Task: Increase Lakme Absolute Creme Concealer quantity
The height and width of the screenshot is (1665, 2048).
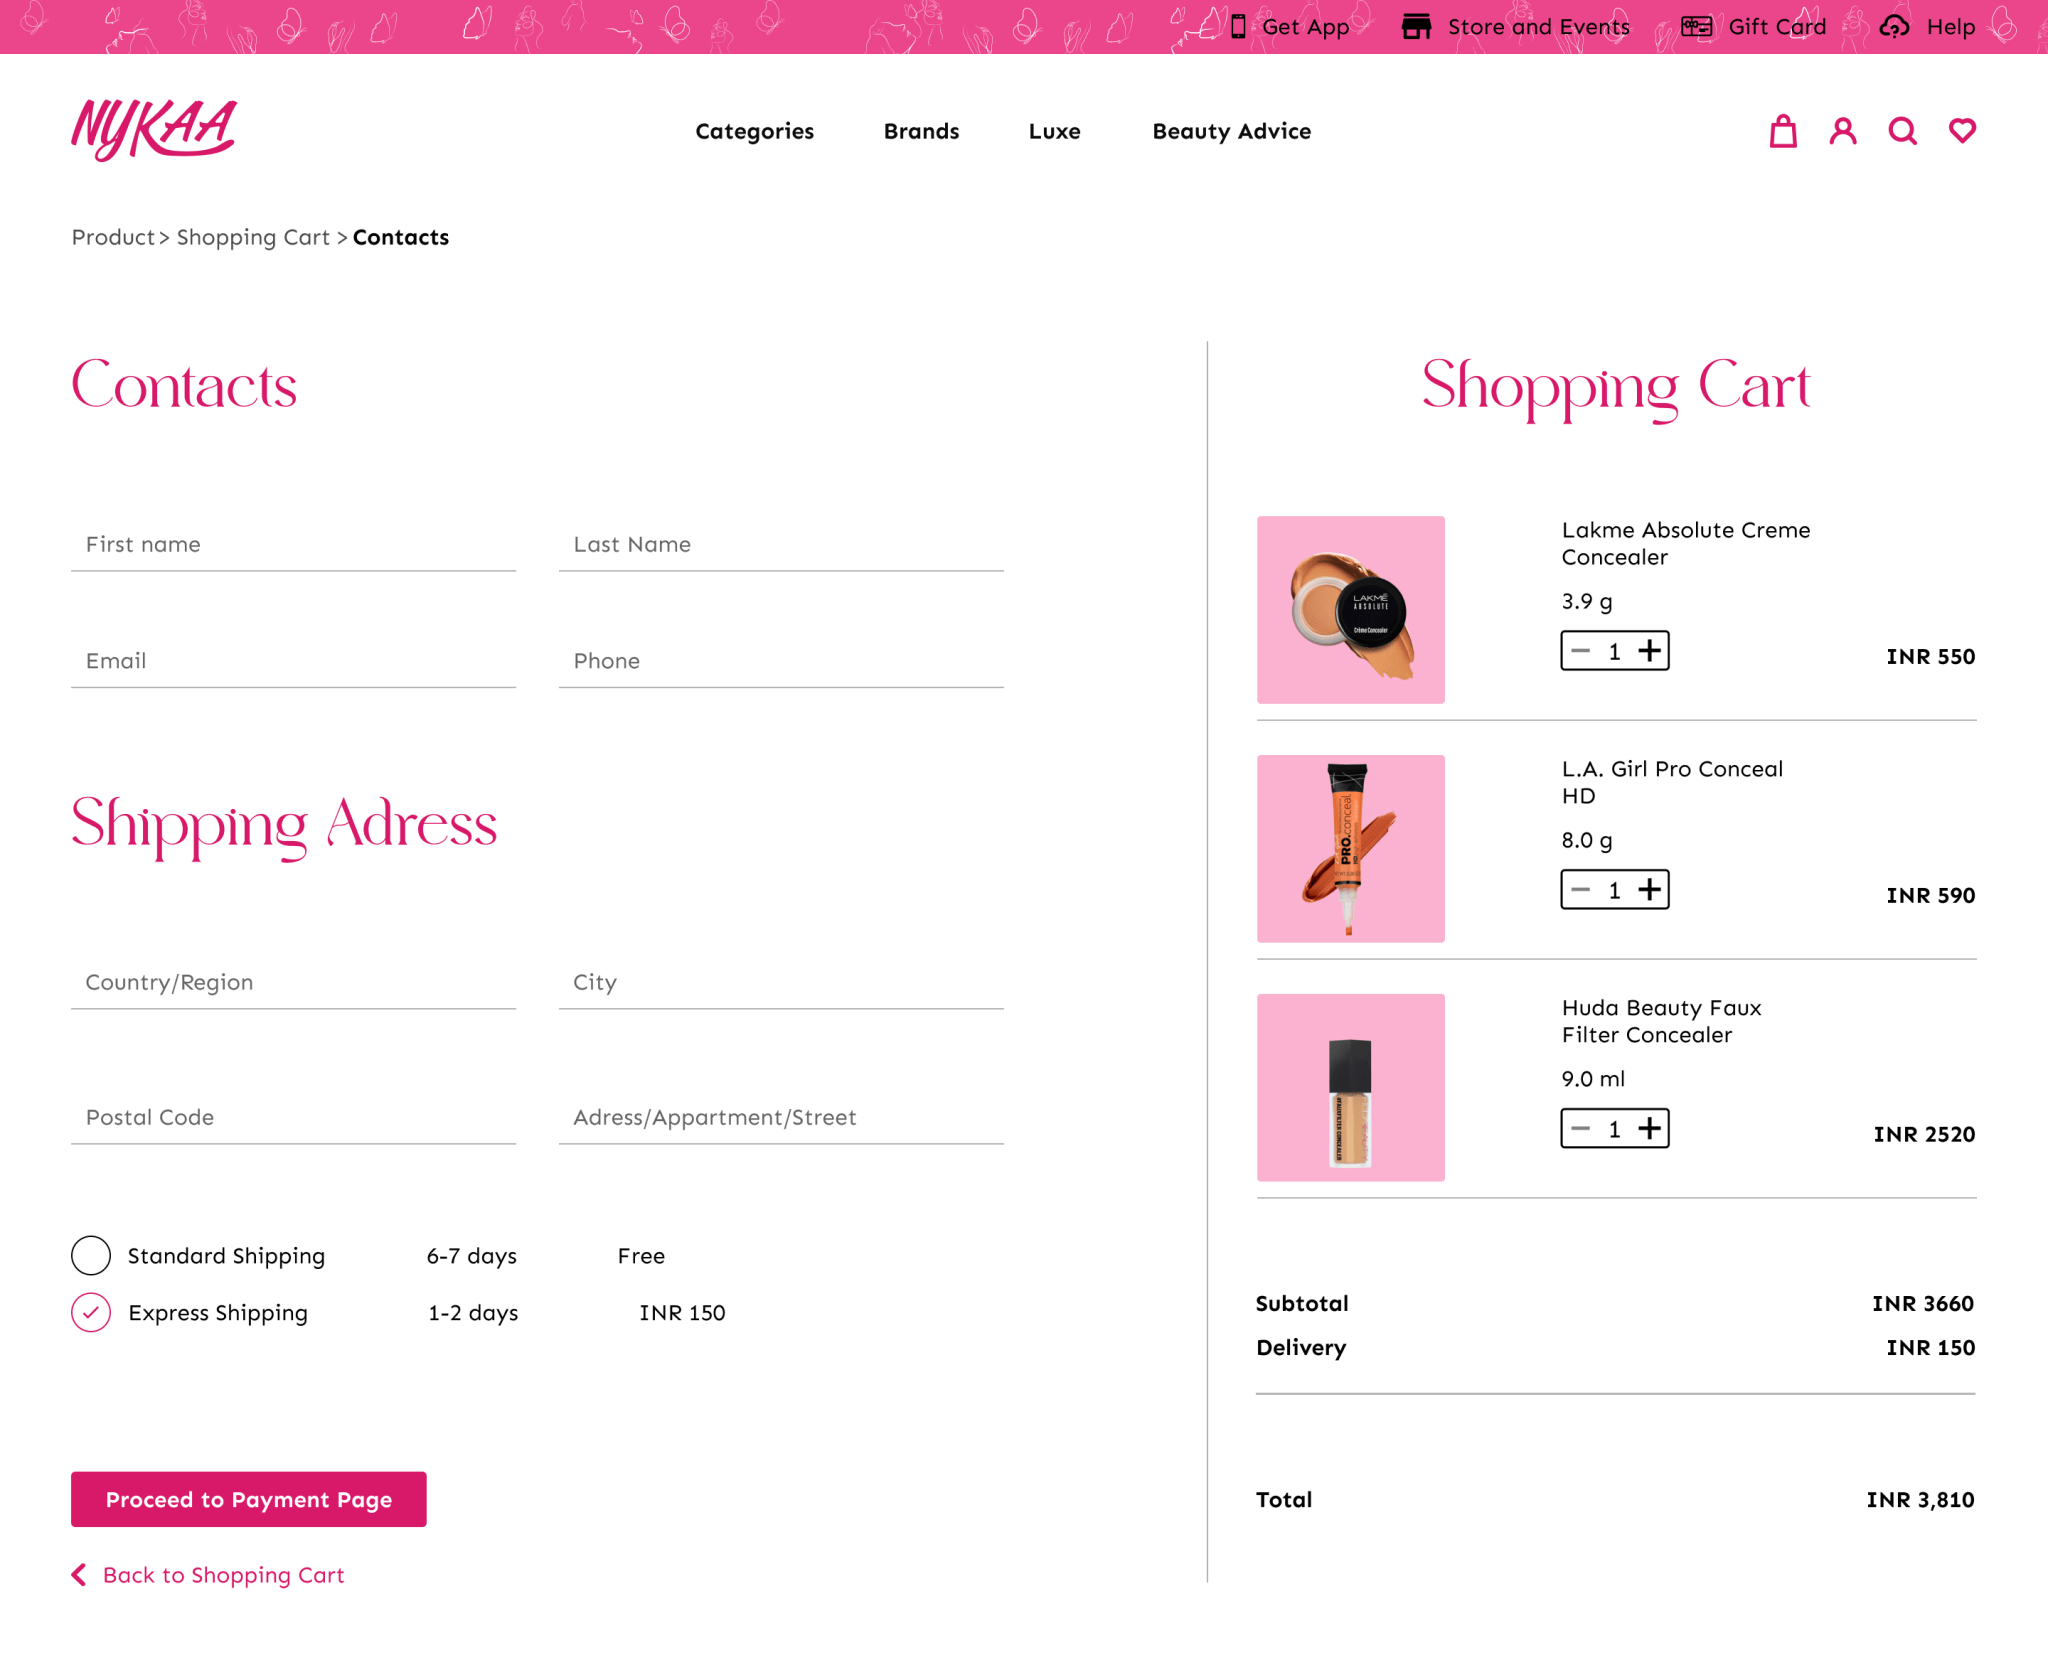Action: point(1649,651)
